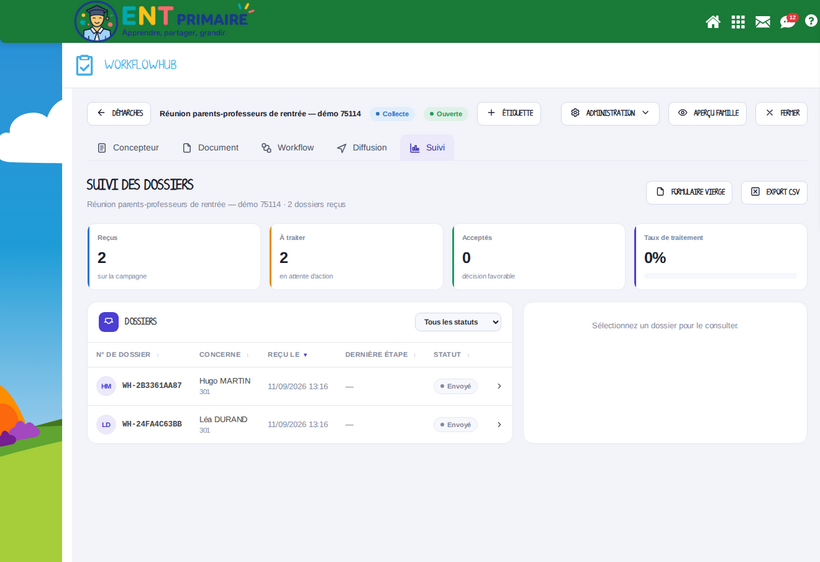The width and height of the screenshot is (820, 562).
Task: Click the name Hugo MARTIN
Action: pyautogui.click(x=225, y=381)
